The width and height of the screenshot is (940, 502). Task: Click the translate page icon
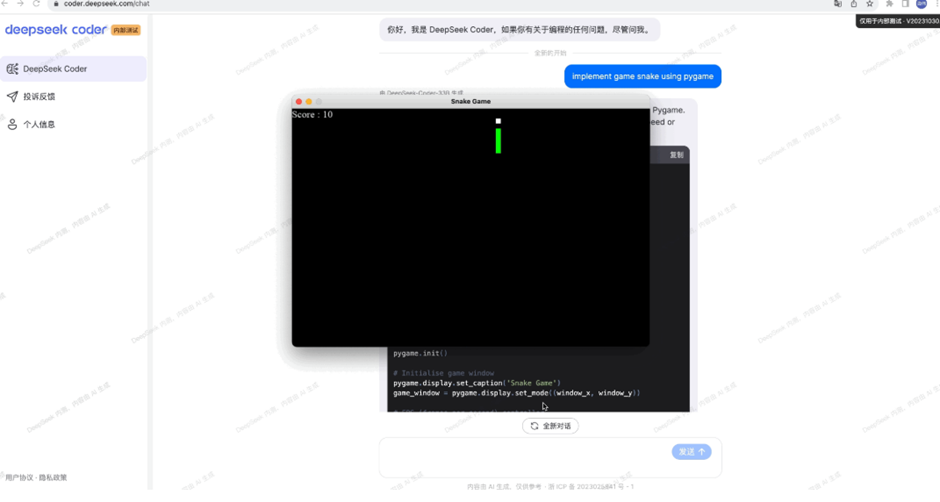[837, 4]
